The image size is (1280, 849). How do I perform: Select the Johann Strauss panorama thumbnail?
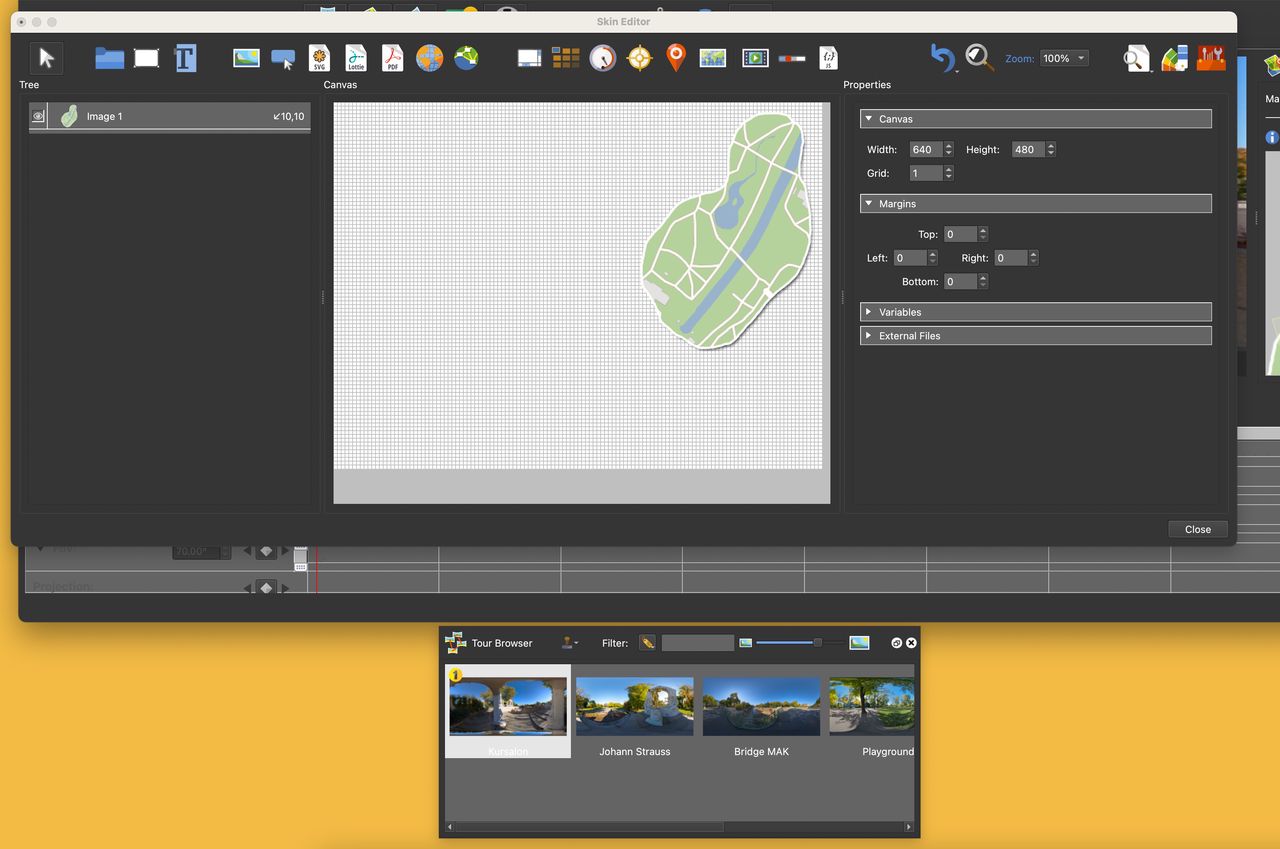tap(634, 705)
